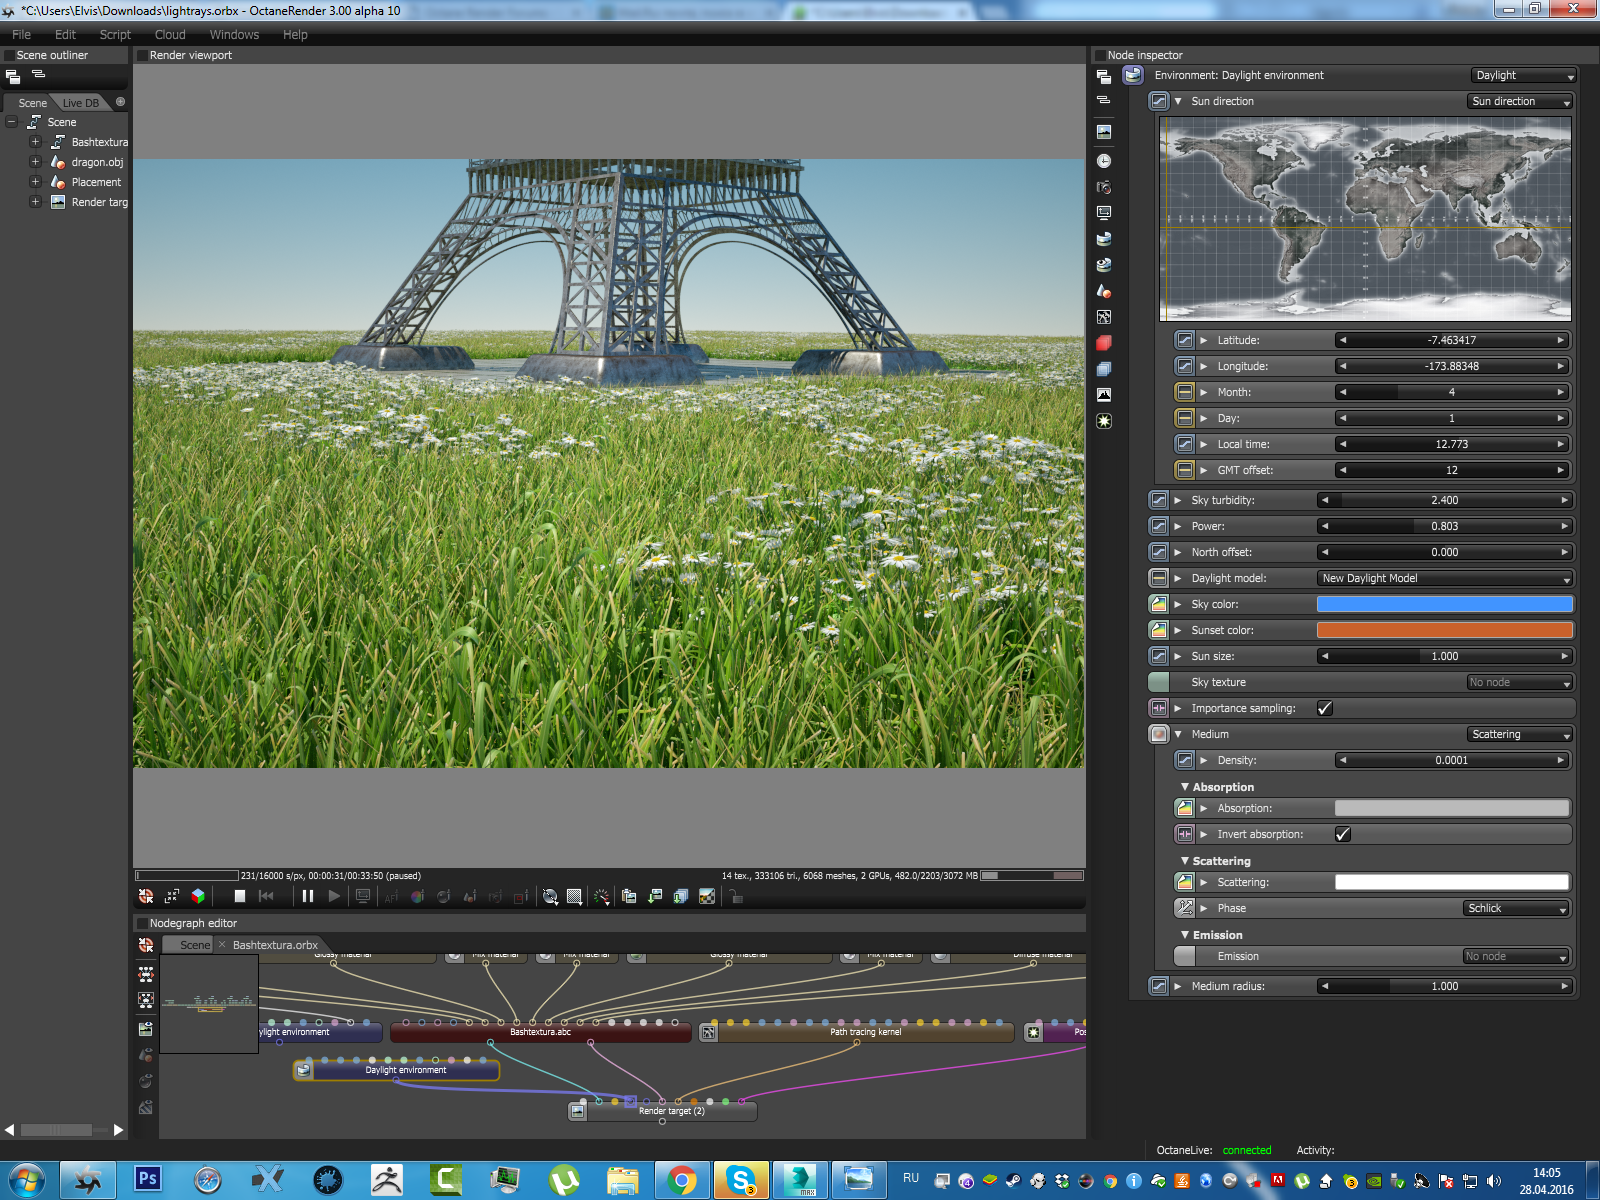Click the lock icon in viewport toolbar

(735, 897)
